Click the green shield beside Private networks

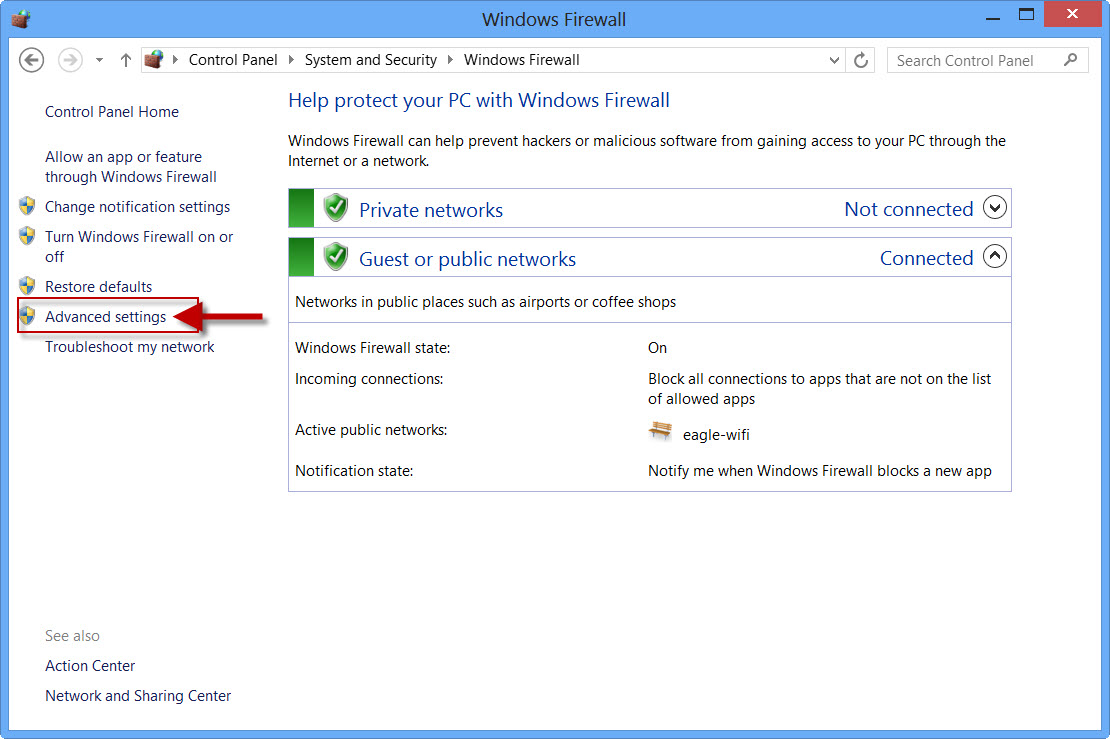[336, 208]
